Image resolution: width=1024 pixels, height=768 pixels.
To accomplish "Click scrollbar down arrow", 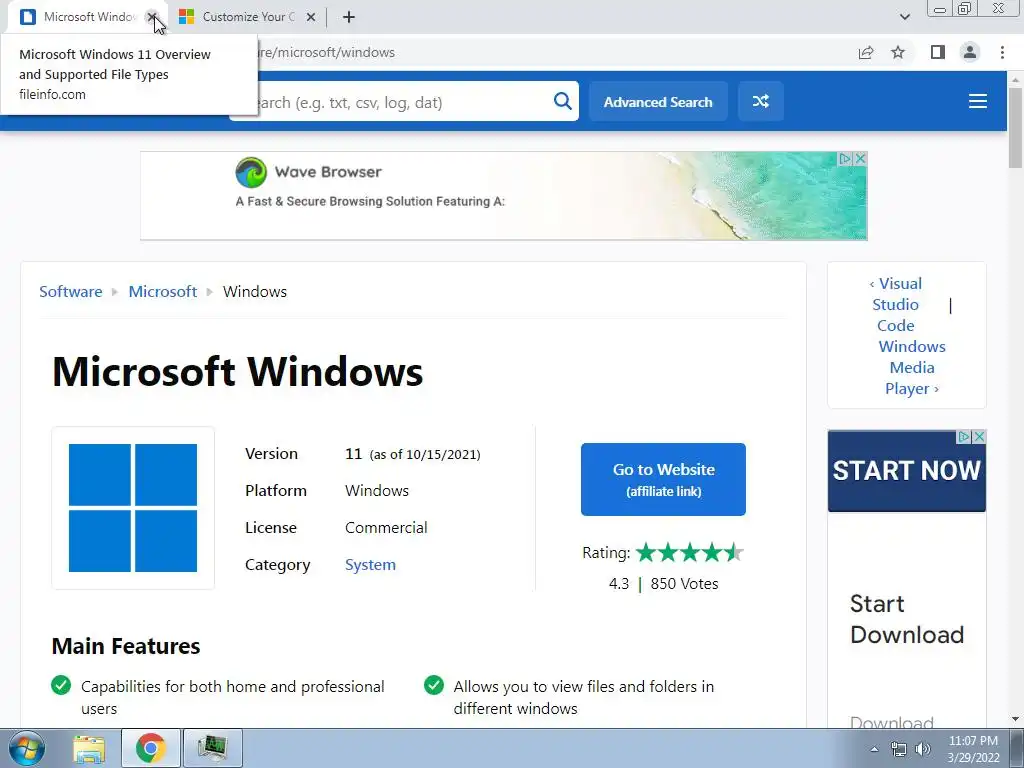I will point(1015,719).
